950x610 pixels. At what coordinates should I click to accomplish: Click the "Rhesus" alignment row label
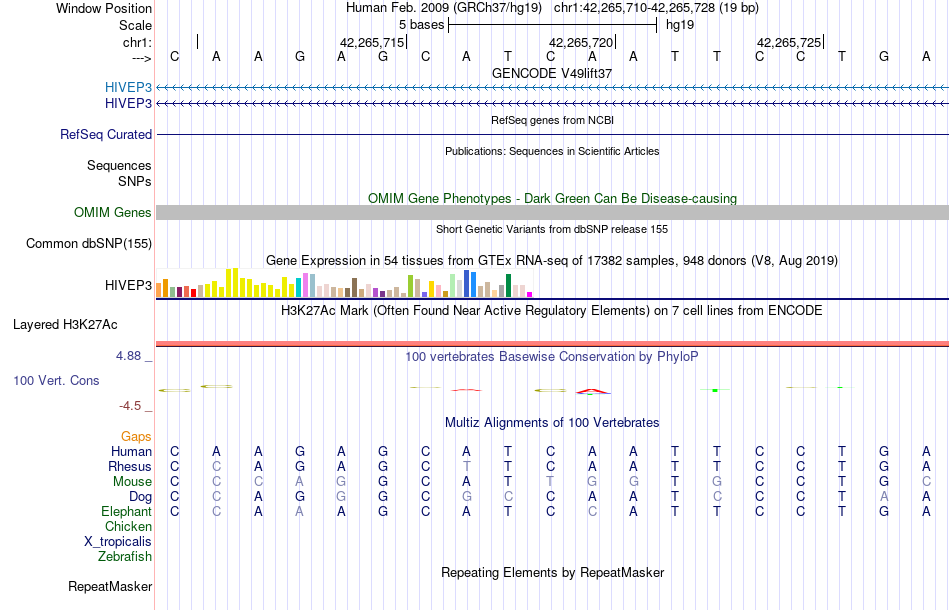pyautogui.click(x=130, y=466)
